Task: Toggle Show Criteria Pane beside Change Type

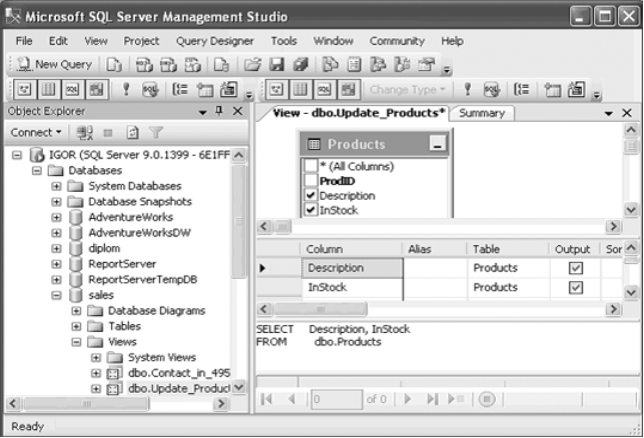Action: (x=300, y=90)
